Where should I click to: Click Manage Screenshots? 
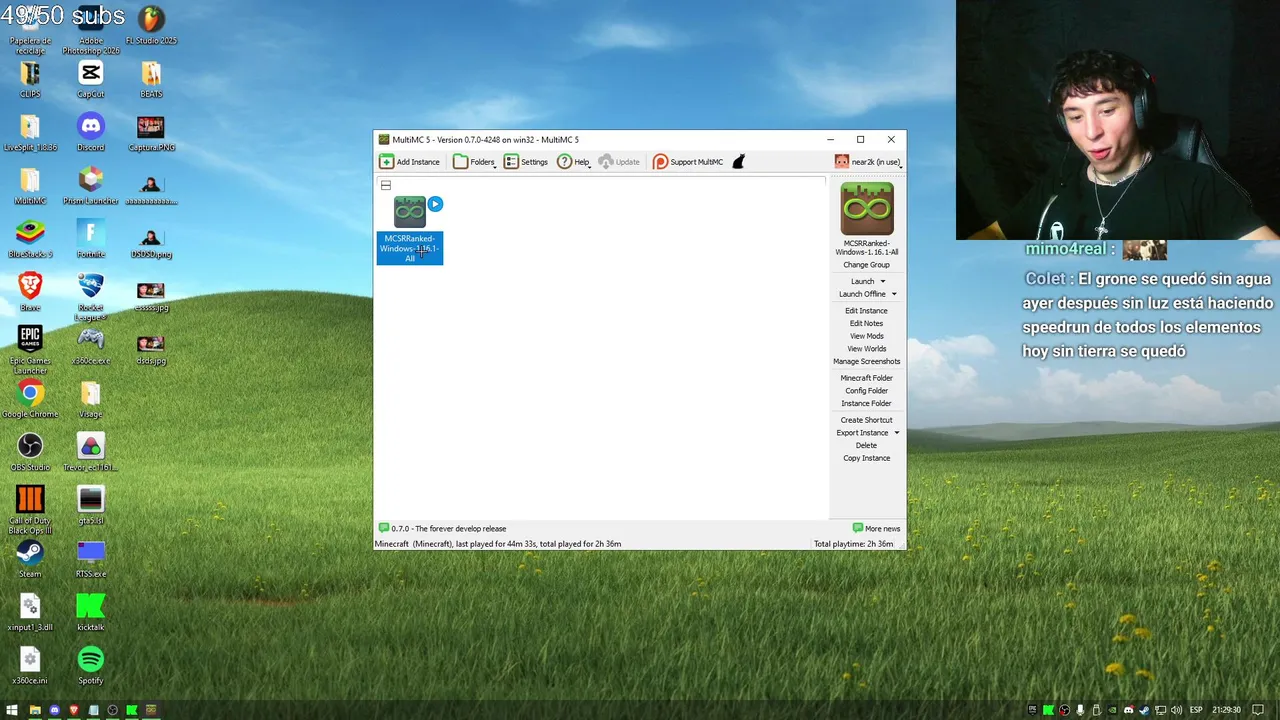[866, 362]
